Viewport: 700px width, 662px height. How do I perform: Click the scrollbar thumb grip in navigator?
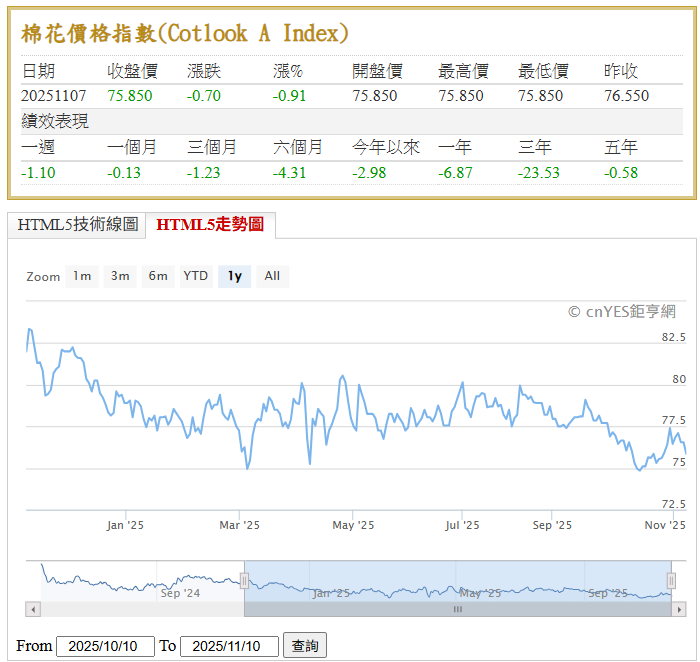pyautogui.click(x=458, y=609)
